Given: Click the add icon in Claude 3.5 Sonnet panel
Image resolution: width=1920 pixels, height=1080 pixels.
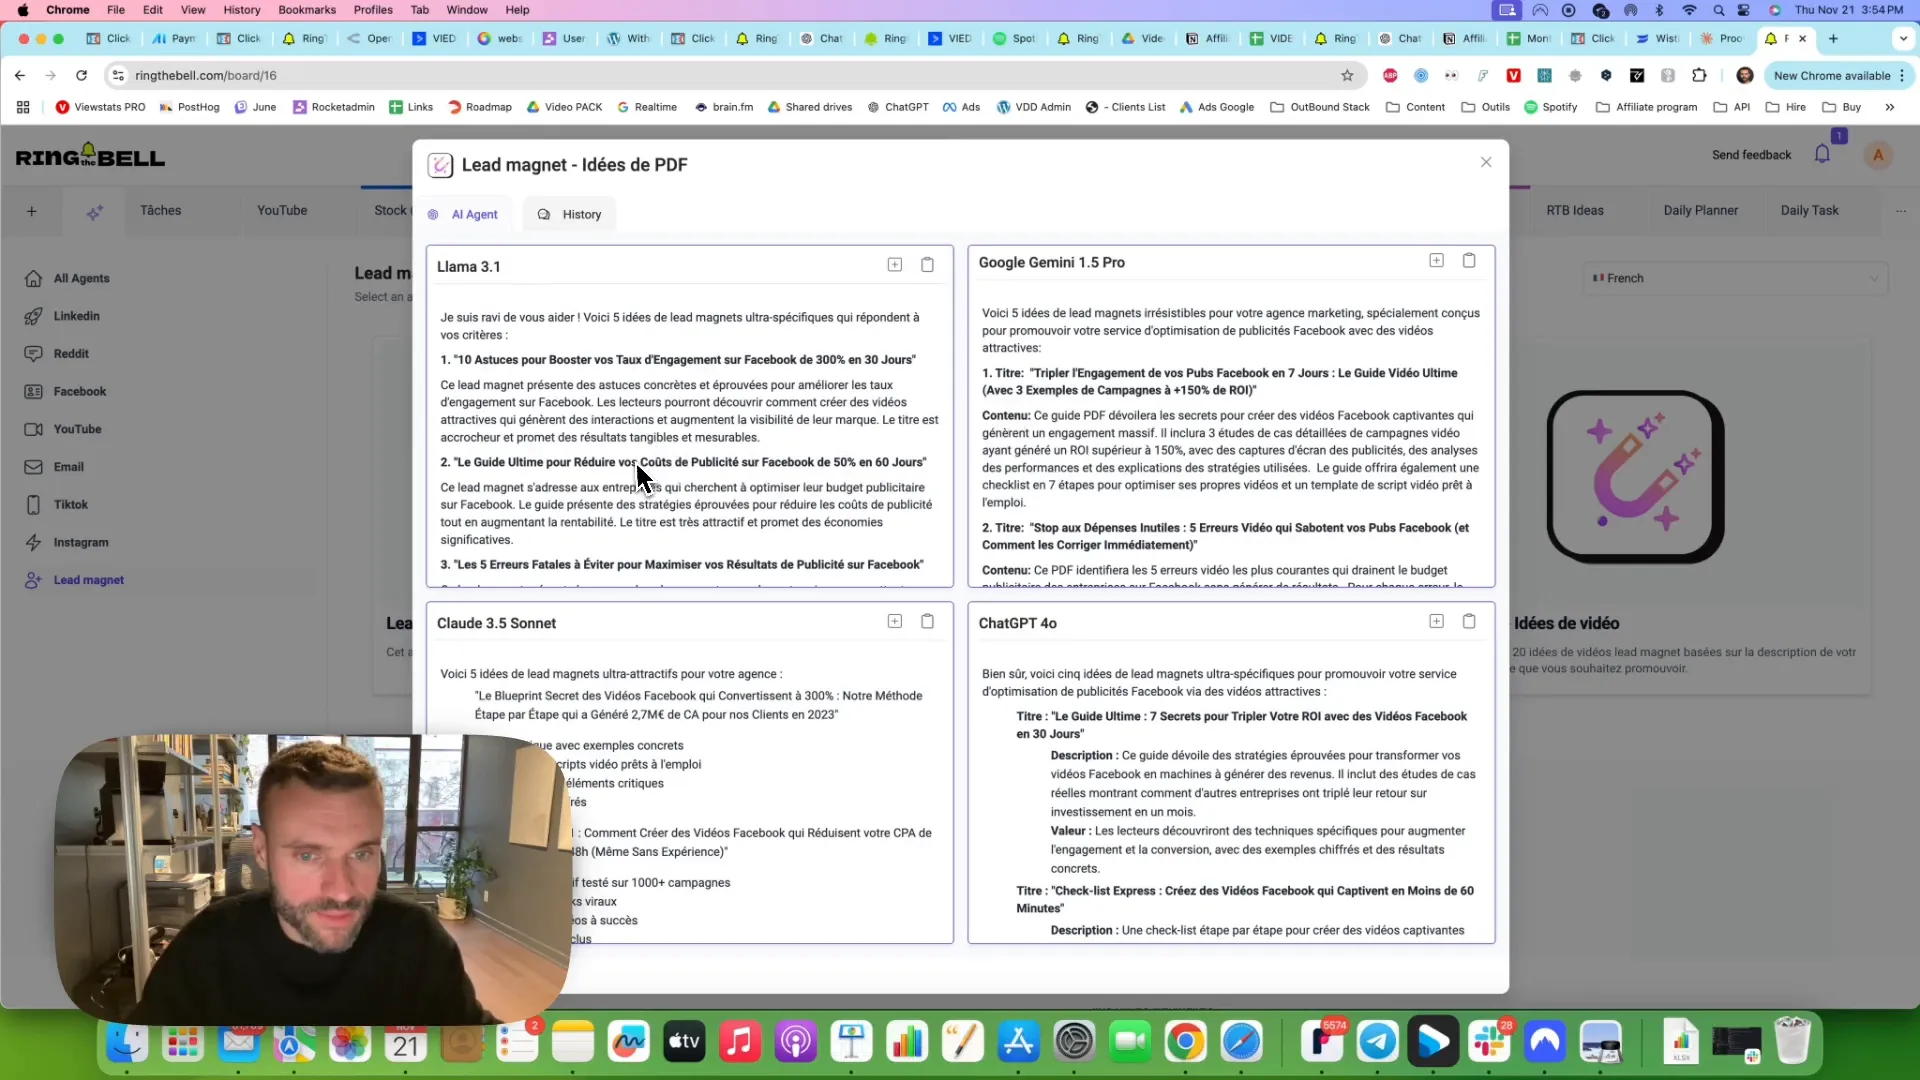Looking at the screenshot, I should [x=895, y=622].
